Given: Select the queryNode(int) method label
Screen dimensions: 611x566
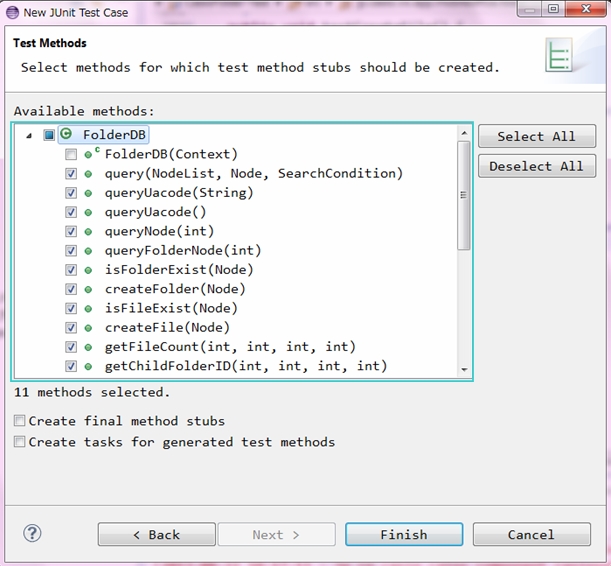Looking at the screenshot, I should click(159, 231).
